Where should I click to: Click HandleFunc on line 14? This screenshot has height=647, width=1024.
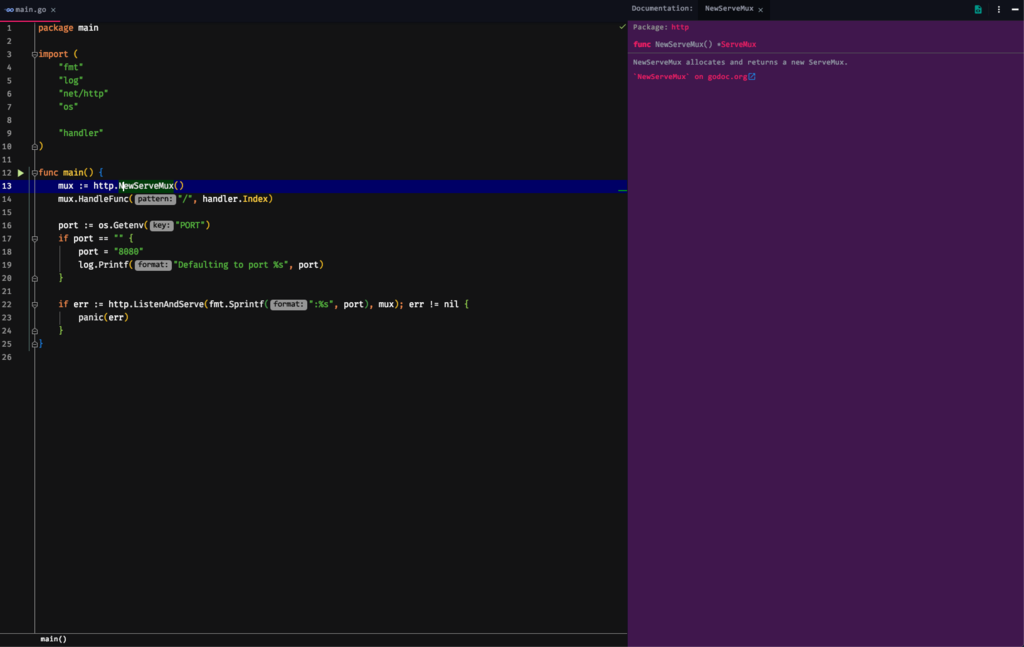pyautogui.click(x=103, y=199)
